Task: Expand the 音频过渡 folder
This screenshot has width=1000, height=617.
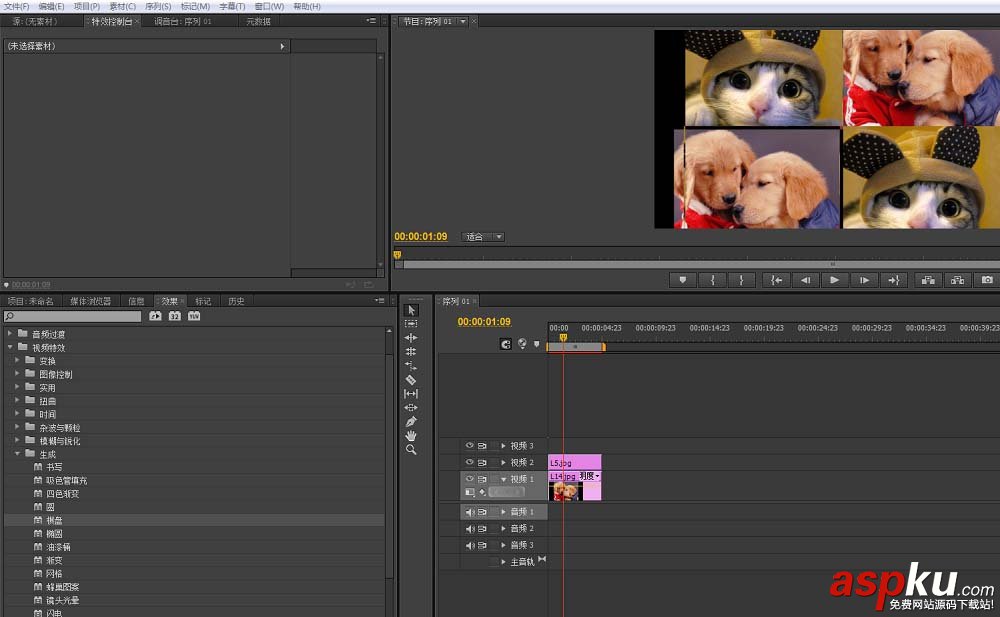Action: 10,334
